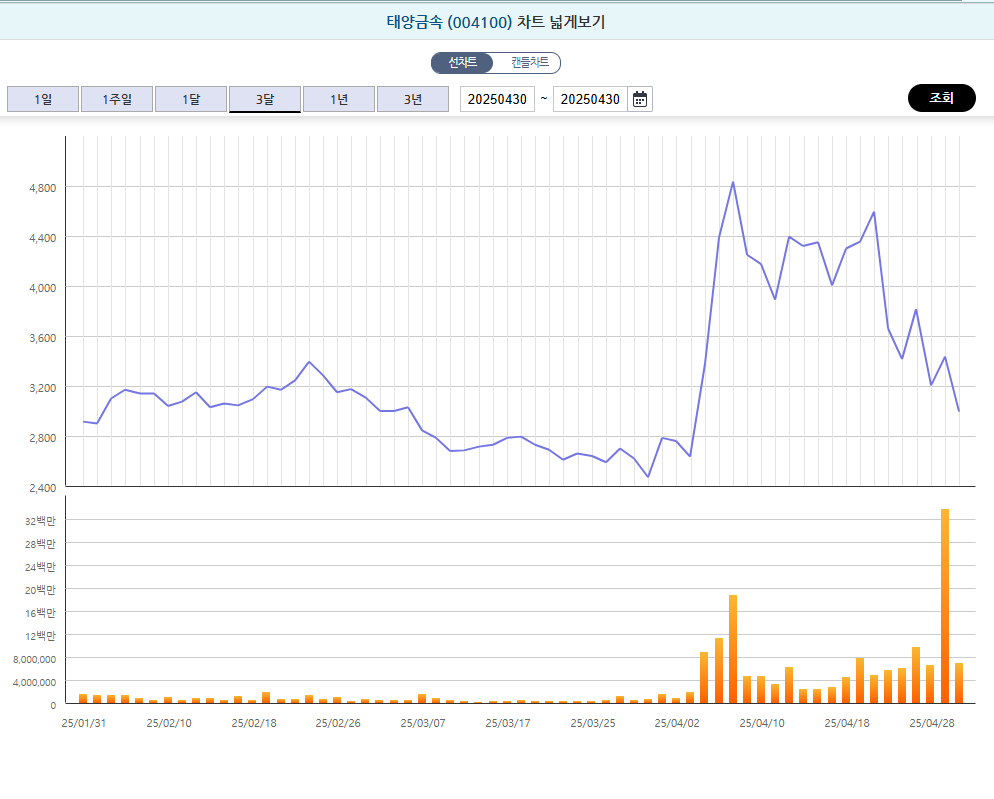The height and width of the screenshot is (799, 994).
Task: Click the 25/01/31 date axis label
Action: click(x=84, y=723)
